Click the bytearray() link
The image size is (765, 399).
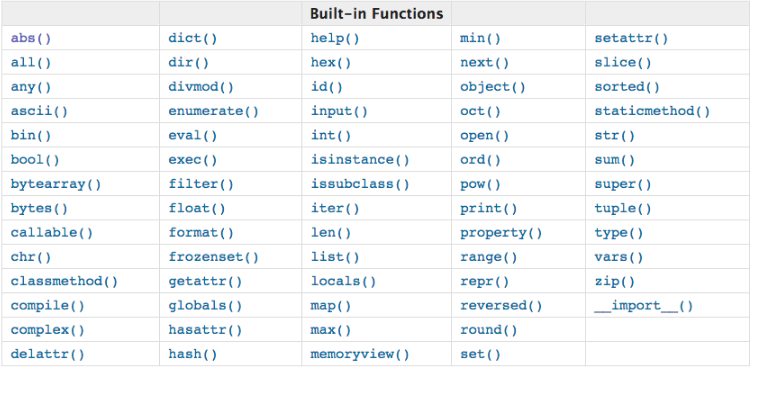(x=56, y=184)
